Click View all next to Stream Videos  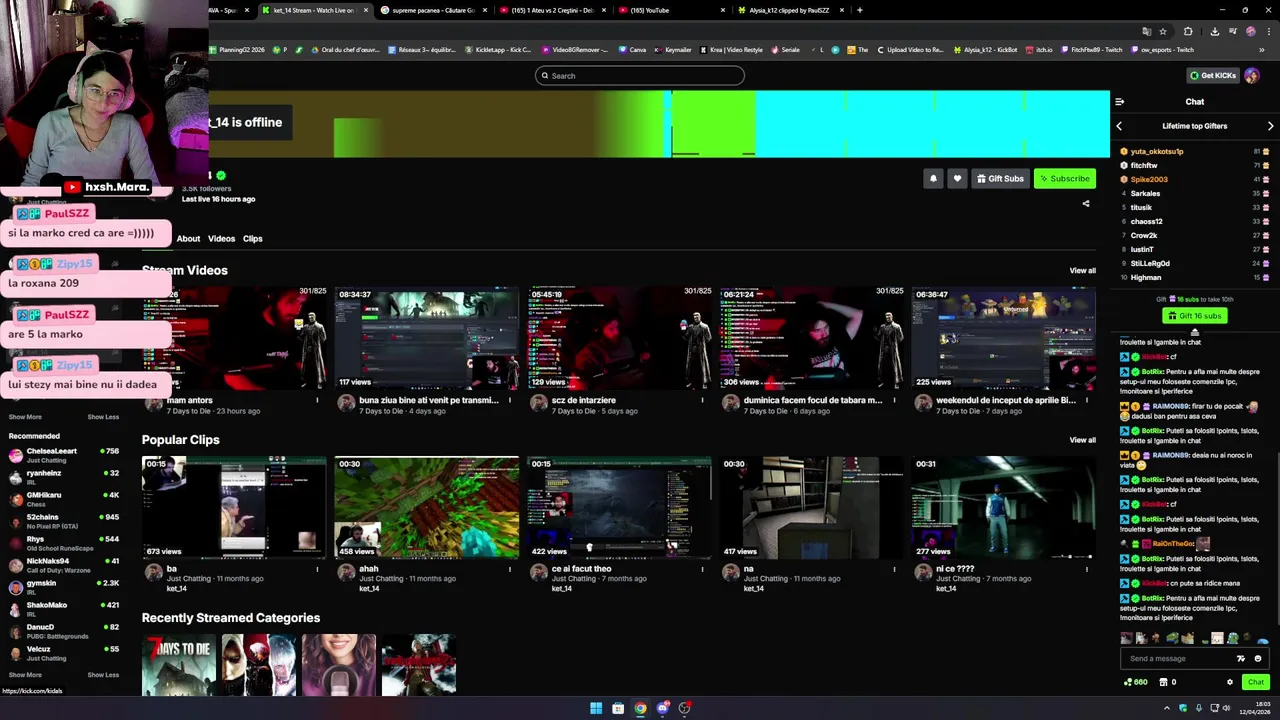point(1082,271)
